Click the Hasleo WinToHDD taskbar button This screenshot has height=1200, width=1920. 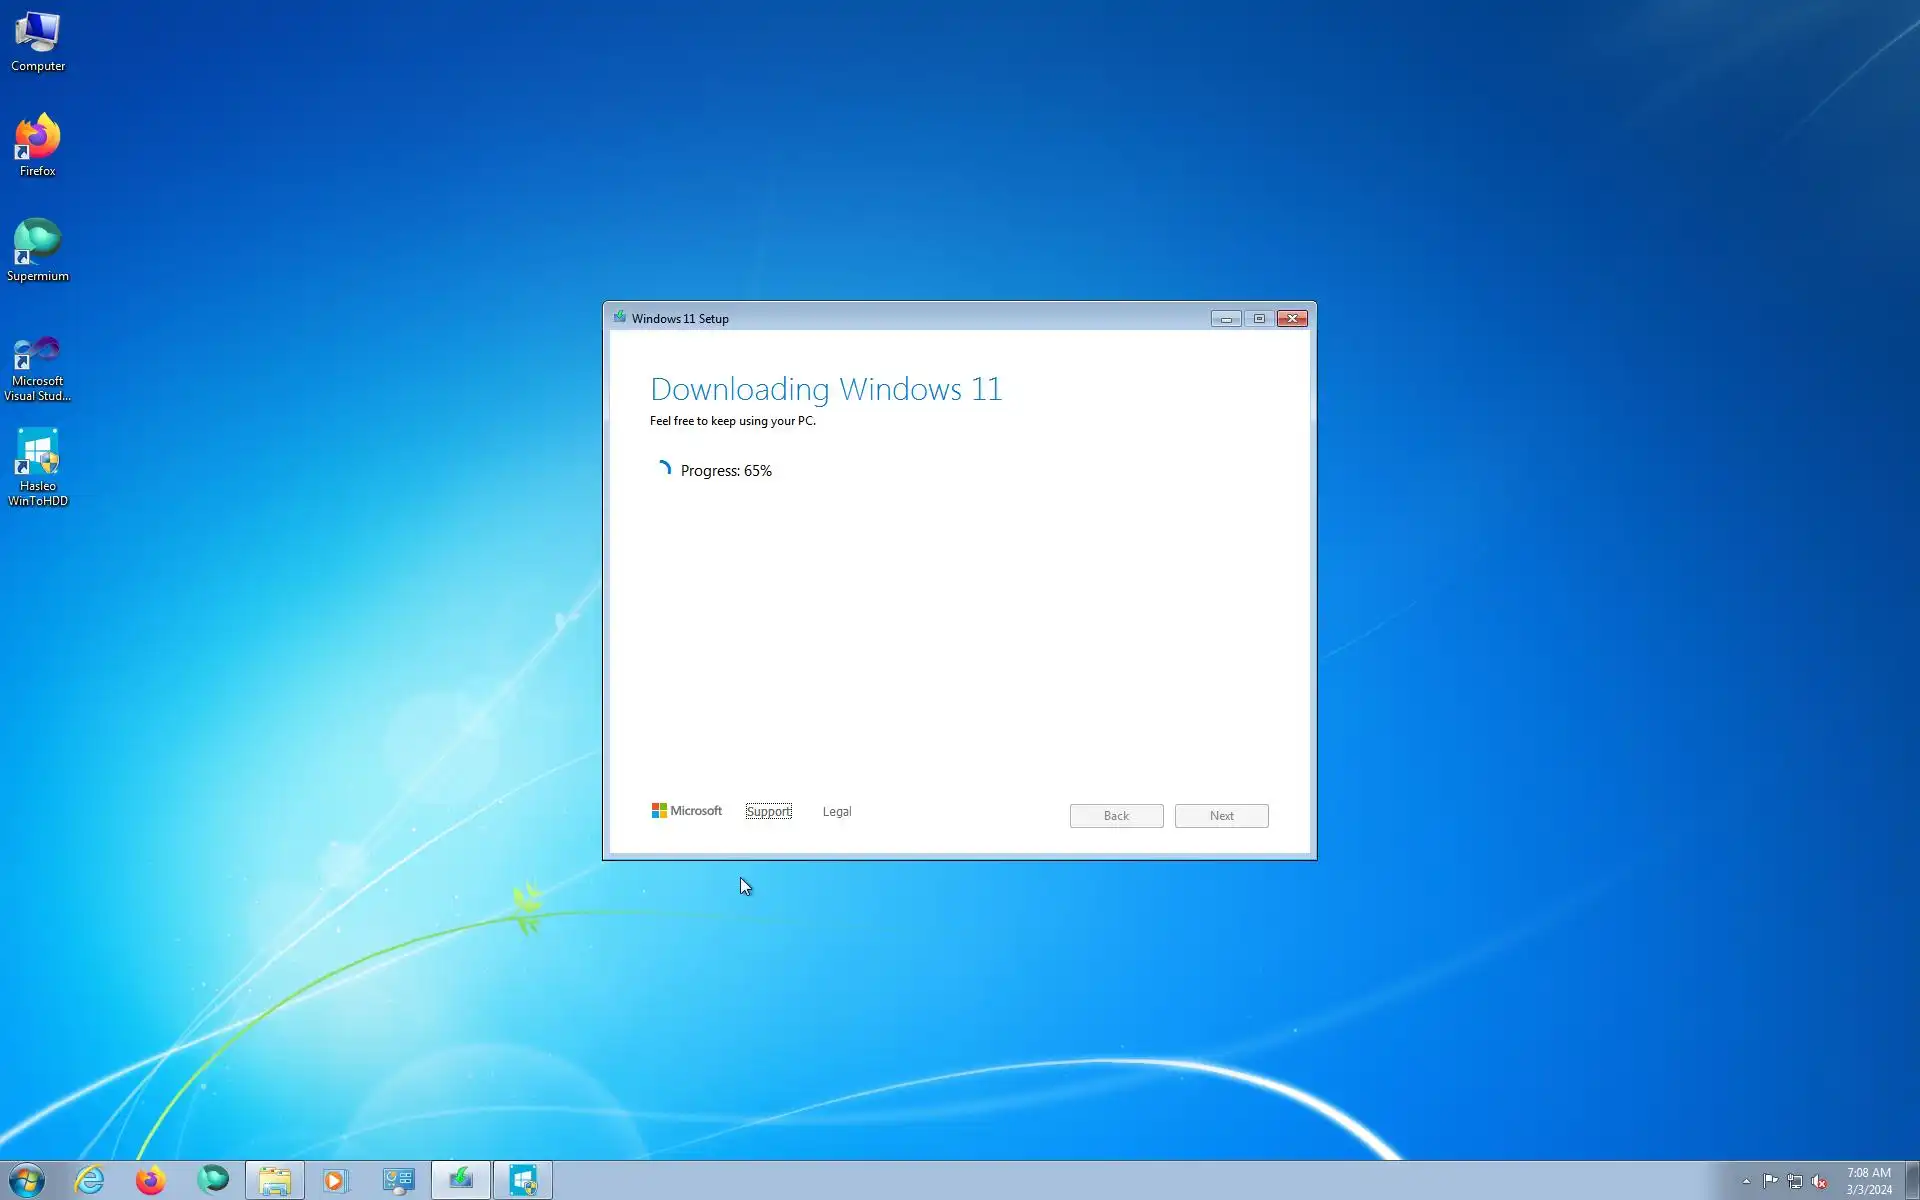click(x=523, y=1180)
